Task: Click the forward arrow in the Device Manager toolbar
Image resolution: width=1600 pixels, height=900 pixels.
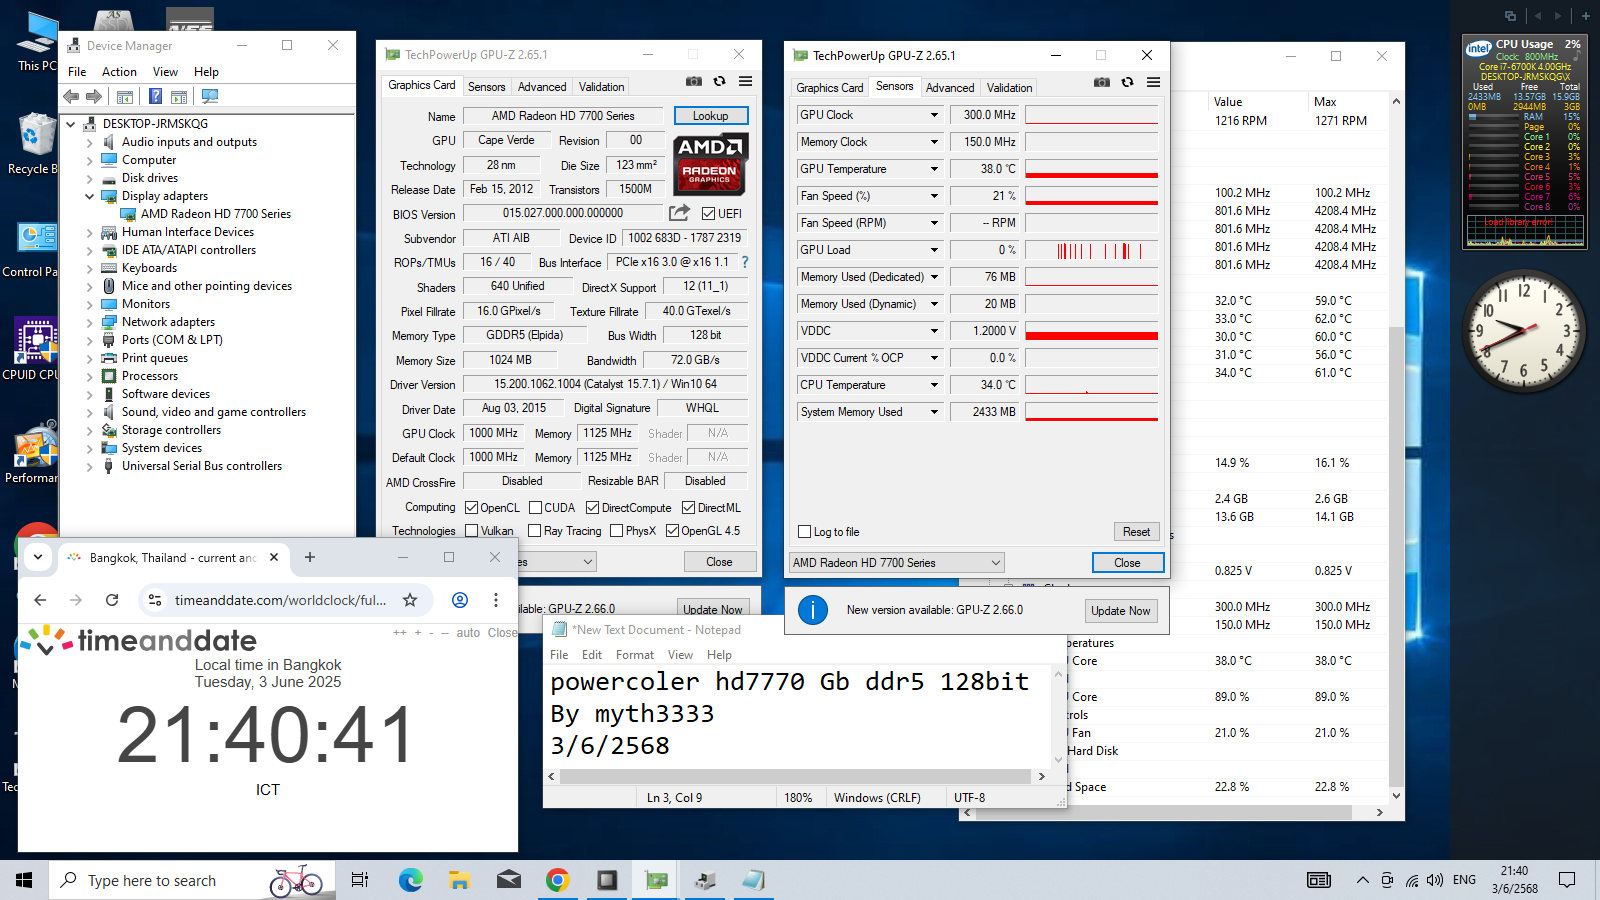Action: pos(94,96)
